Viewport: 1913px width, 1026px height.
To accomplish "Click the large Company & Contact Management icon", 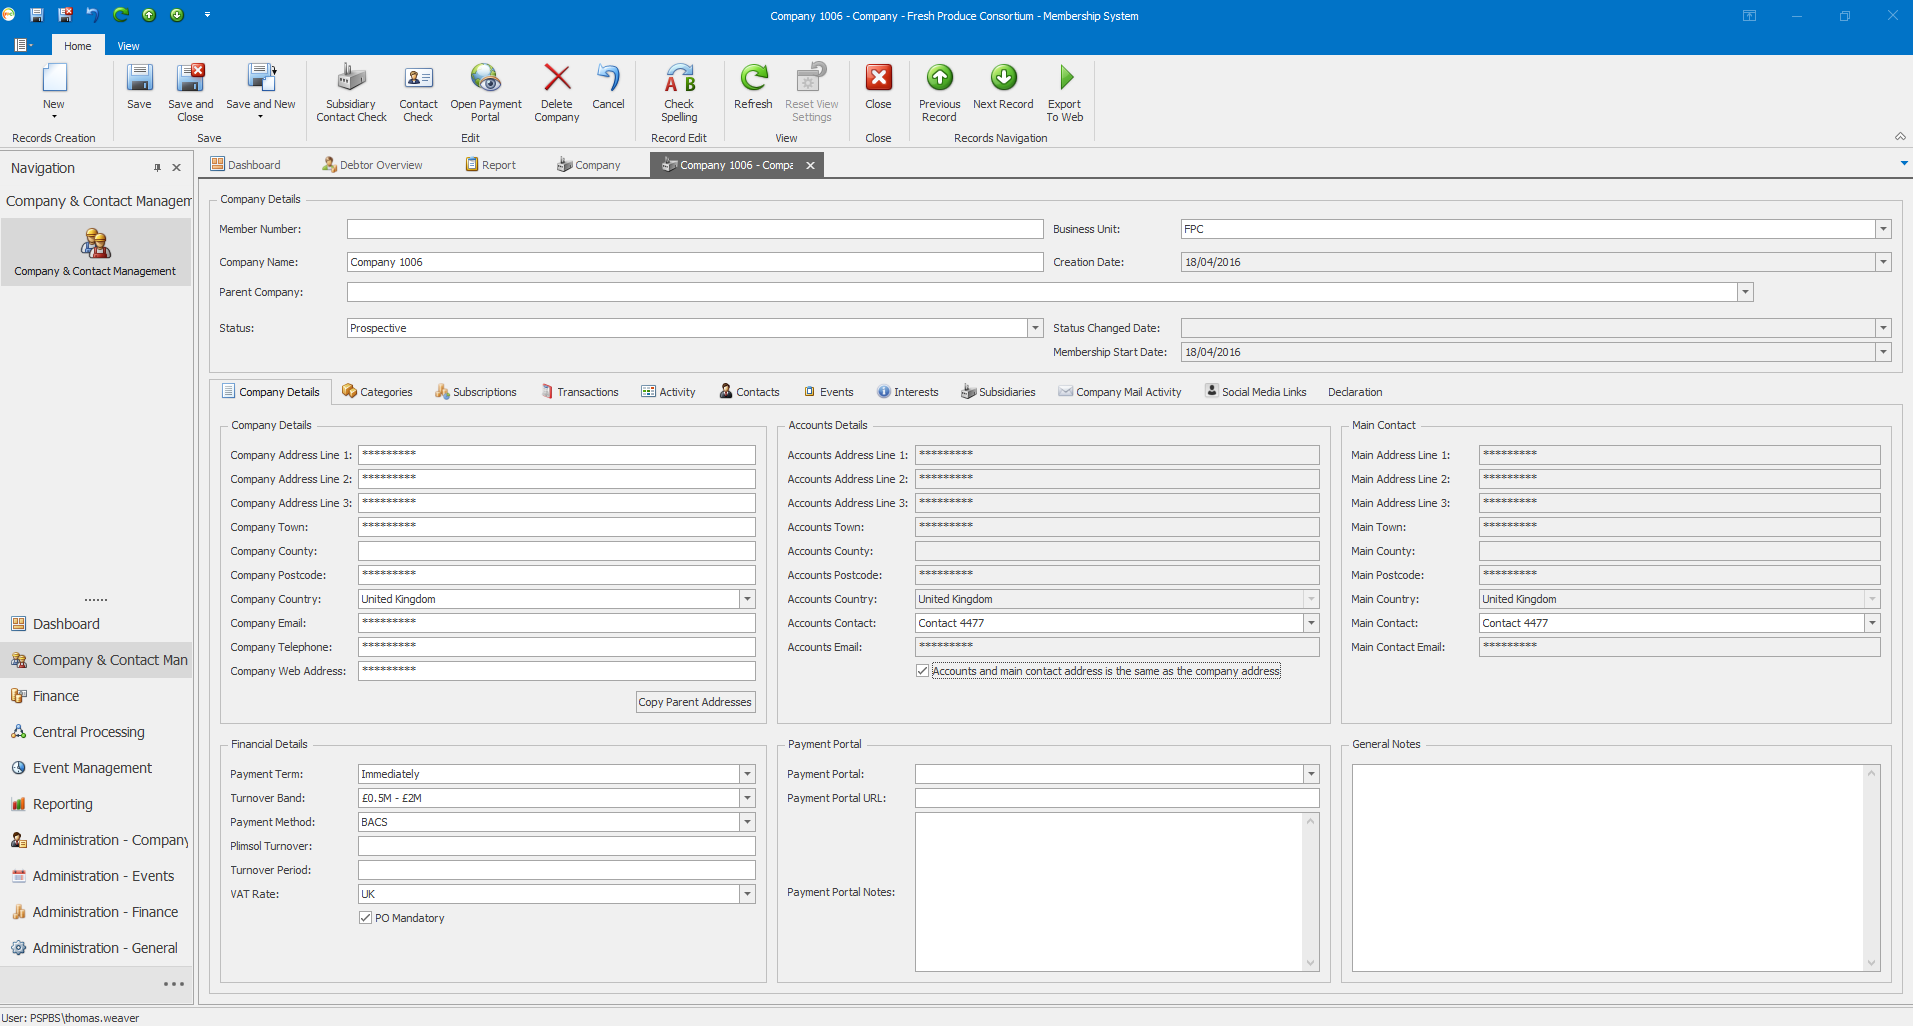I will coord(95,243).
